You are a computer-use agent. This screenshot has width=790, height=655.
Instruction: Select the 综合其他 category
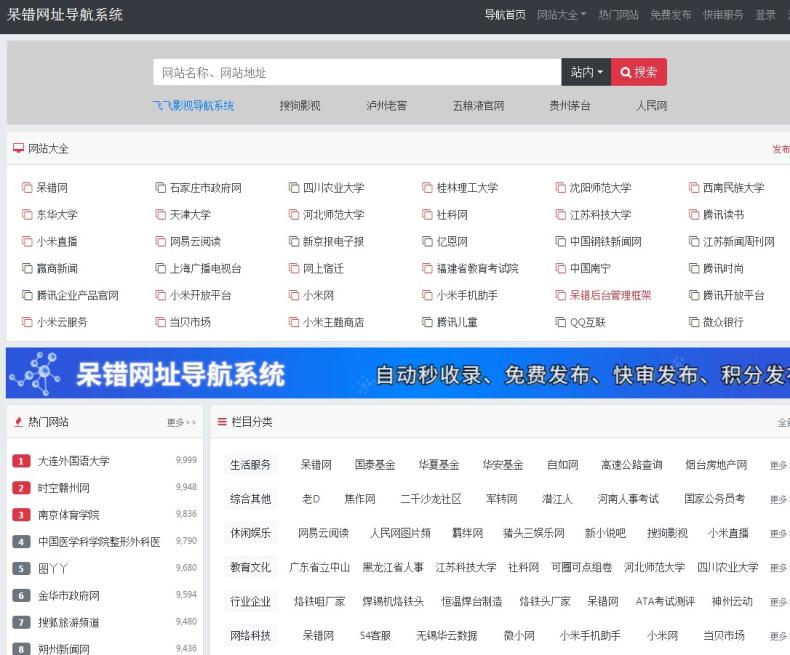(250, 499)
